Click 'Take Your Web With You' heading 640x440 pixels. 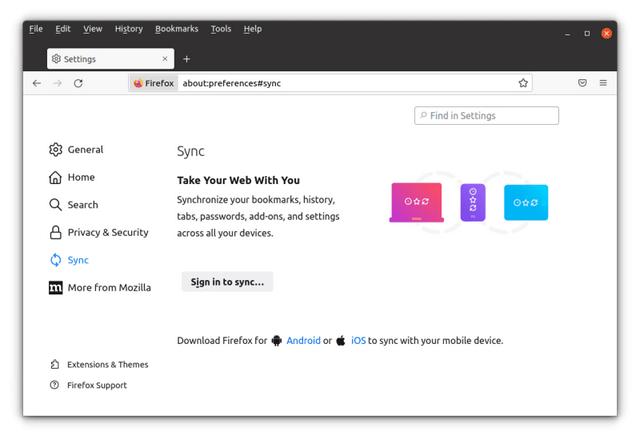[x=238, y=180]
